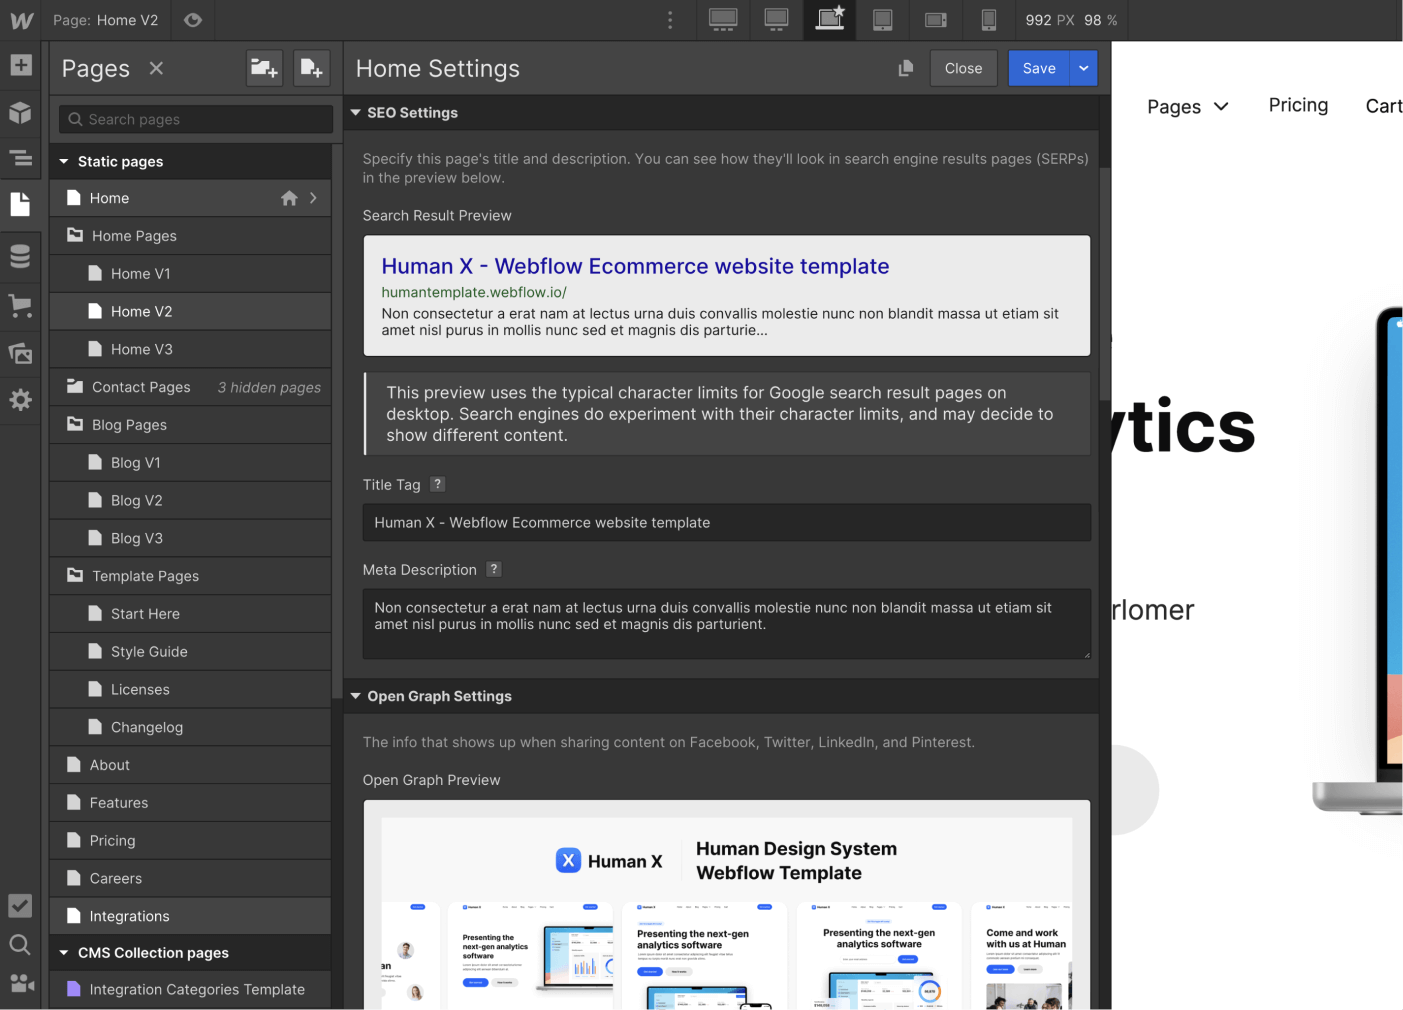Viewport: 1403px width, 1010px height.
Task: Enable desktop large breakpoint view
Action: coord(776,20)
